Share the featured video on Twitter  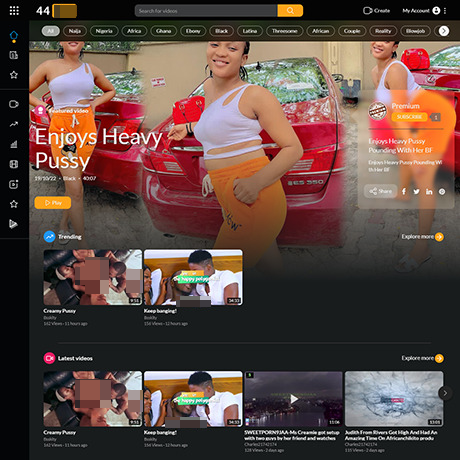click(x=416, y=191)
